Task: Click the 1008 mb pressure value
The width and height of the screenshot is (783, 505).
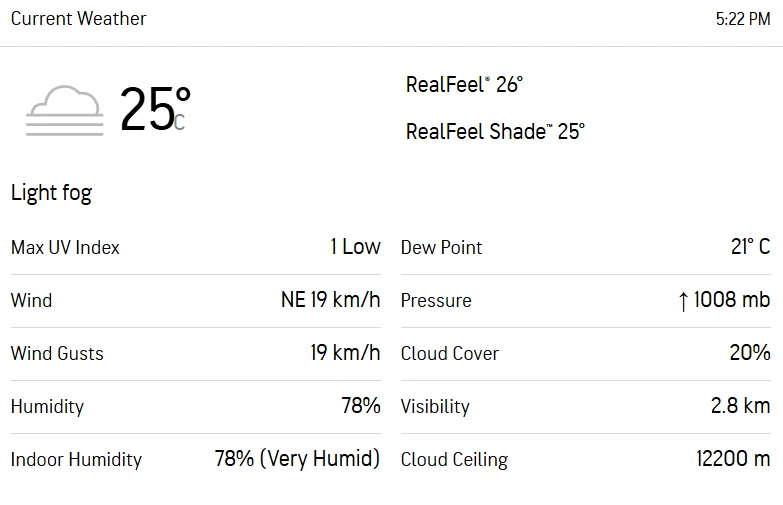Action: 732,300
